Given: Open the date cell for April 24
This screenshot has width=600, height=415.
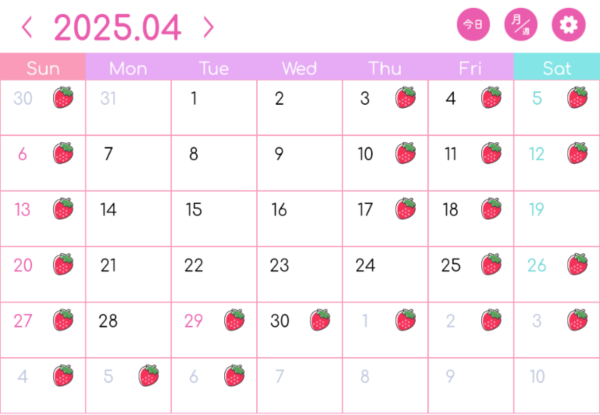Looking at the screenshot, I should click(385, 274).
